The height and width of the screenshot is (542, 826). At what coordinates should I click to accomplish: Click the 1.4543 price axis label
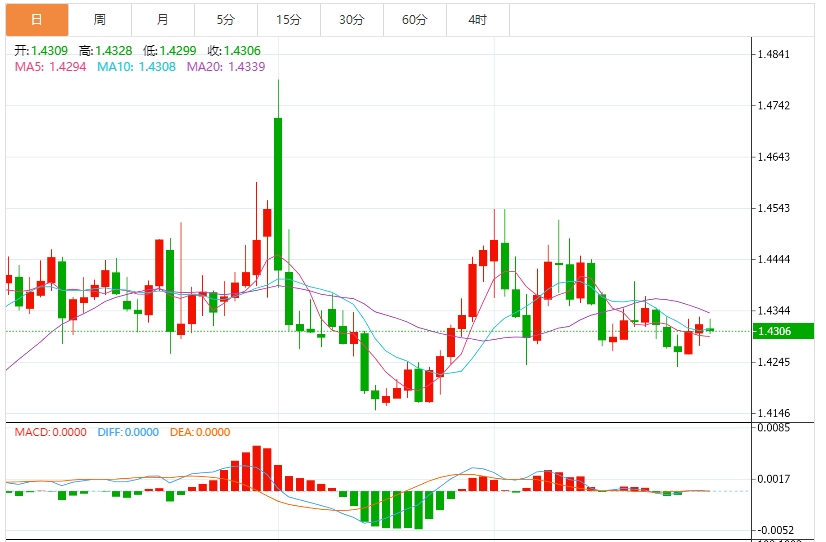[773, 208]
